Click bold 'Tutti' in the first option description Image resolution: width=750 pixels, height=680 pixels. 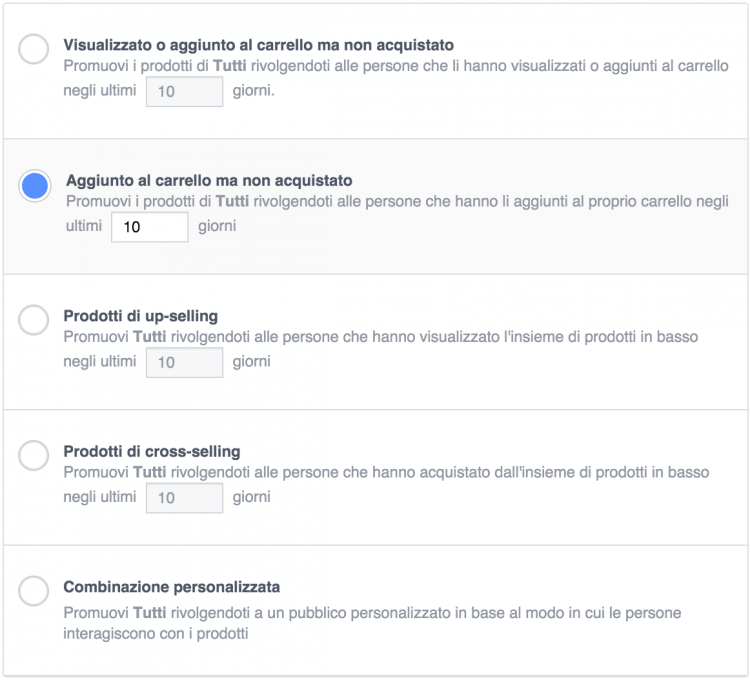pyautogui.click(x=235, y=67)
